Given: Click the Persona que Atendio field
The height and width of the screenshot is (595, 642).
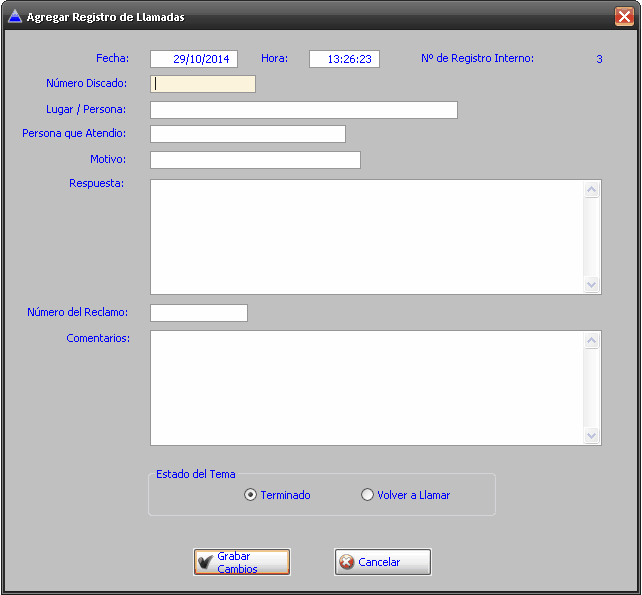Looking at the screenshot, I should coord(247,134).
